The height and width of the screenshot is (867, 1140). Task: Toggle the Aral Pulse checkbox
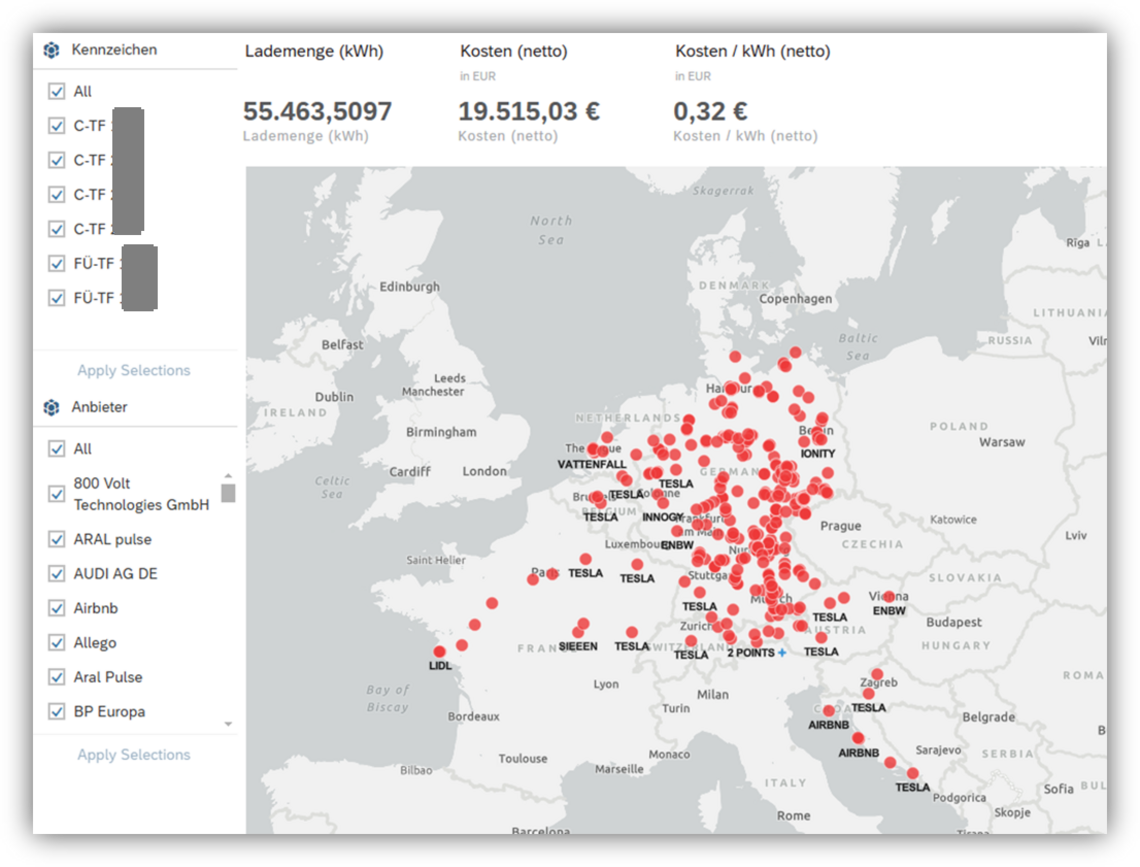point(56,677)
